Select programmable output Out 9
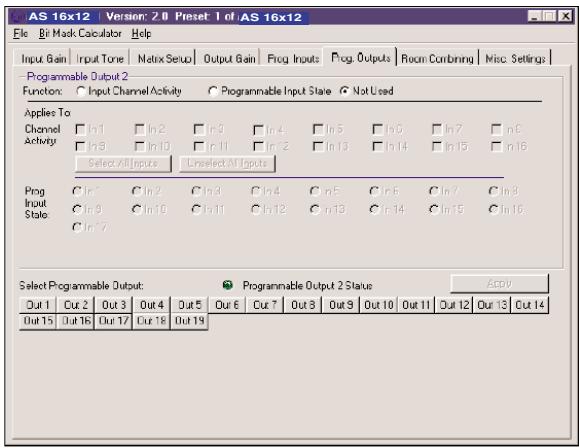 341,305
